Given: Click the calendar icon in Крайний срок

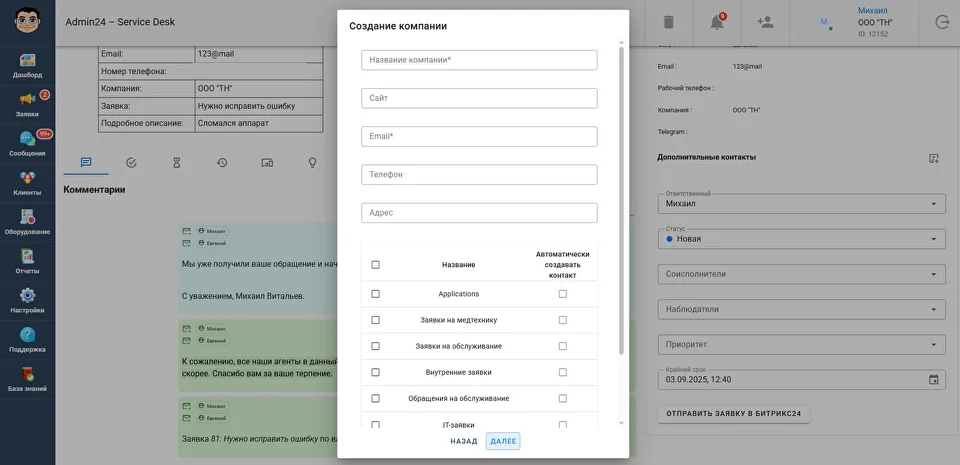Looking at the screenshot, I should (934, 379).
